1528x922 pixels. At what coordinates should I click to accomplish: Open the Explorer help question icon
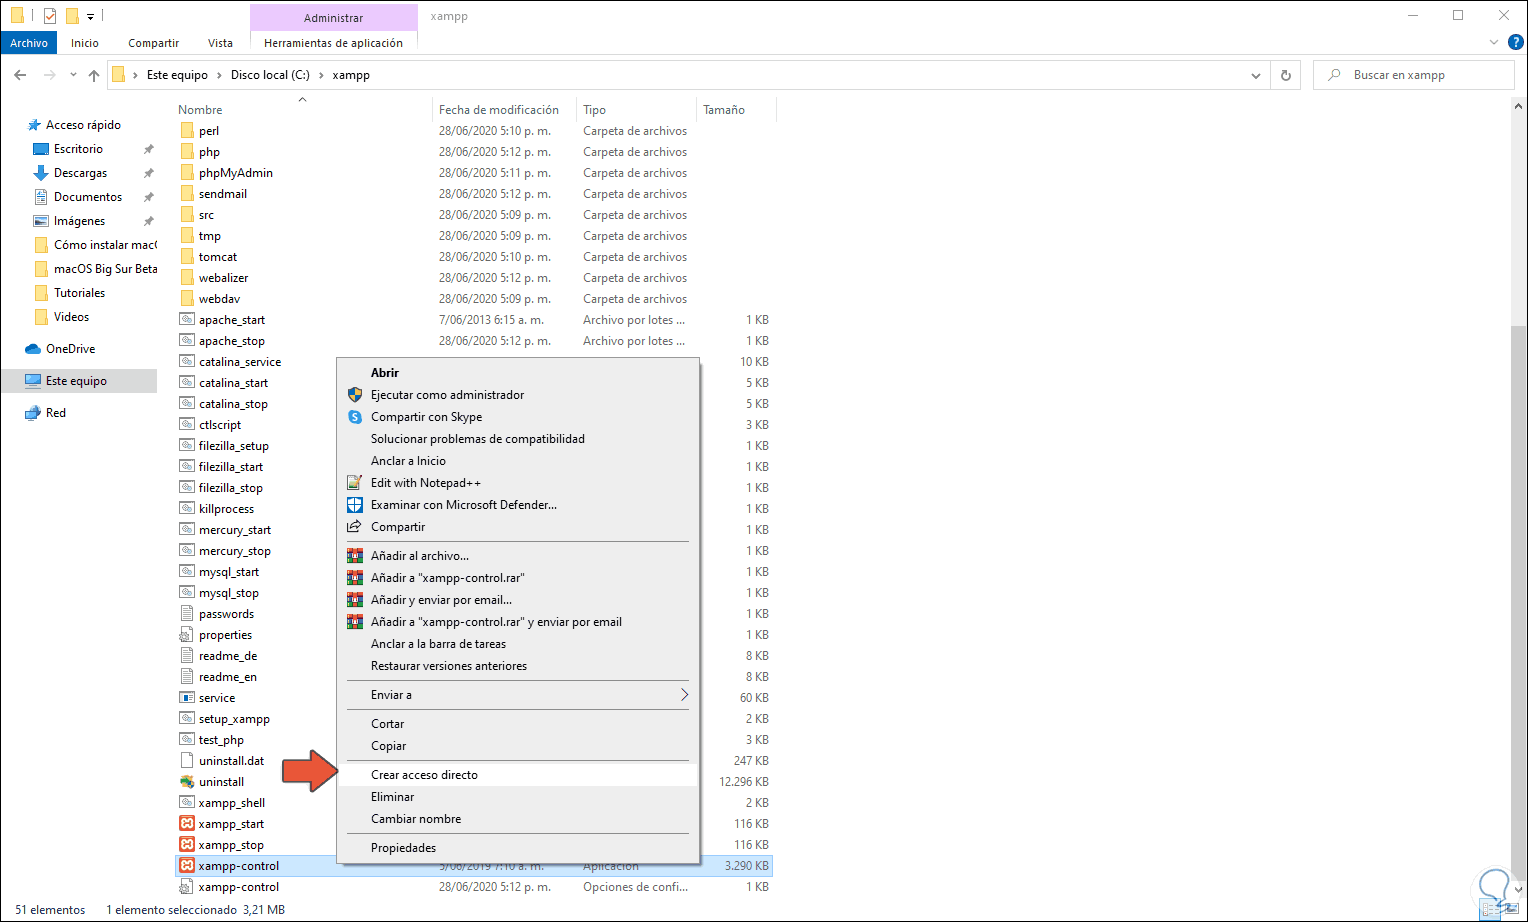point(1515,42)
